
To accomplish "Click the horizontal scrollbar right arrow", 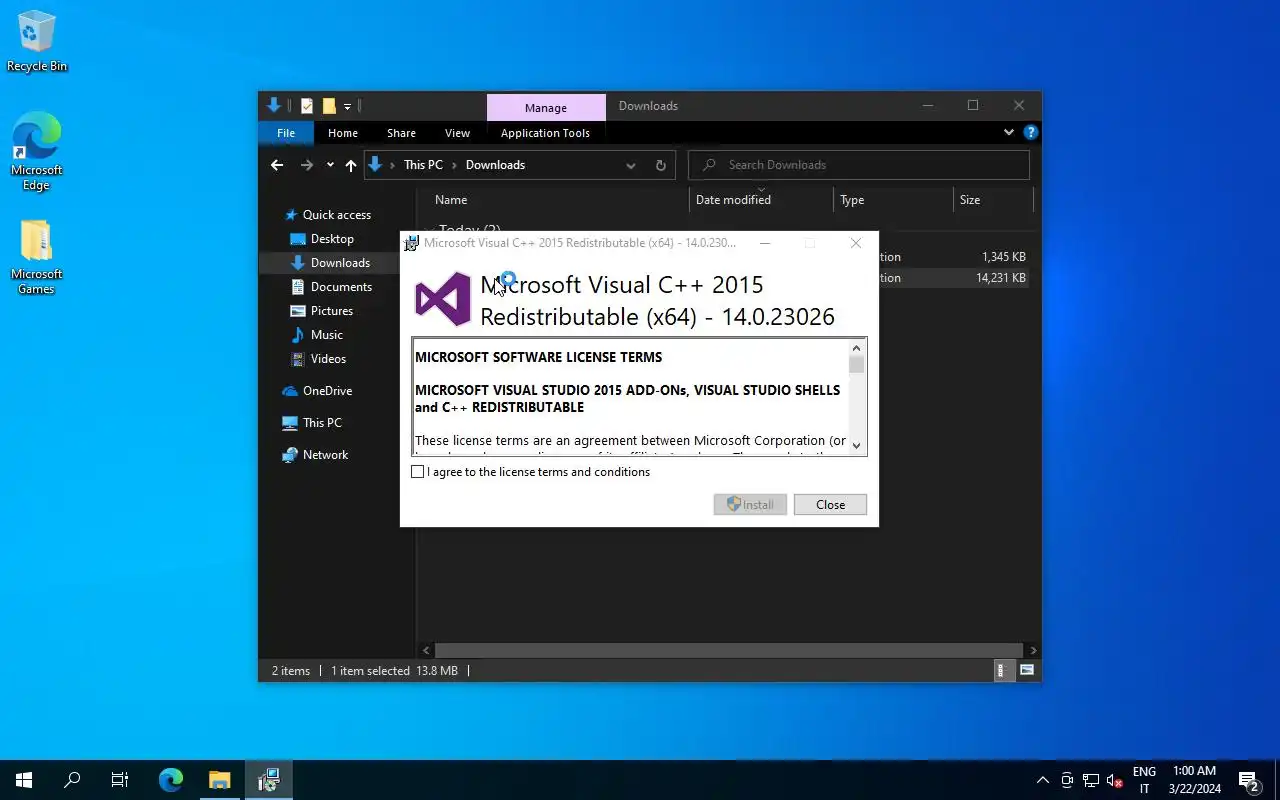I will (1033, 650).
